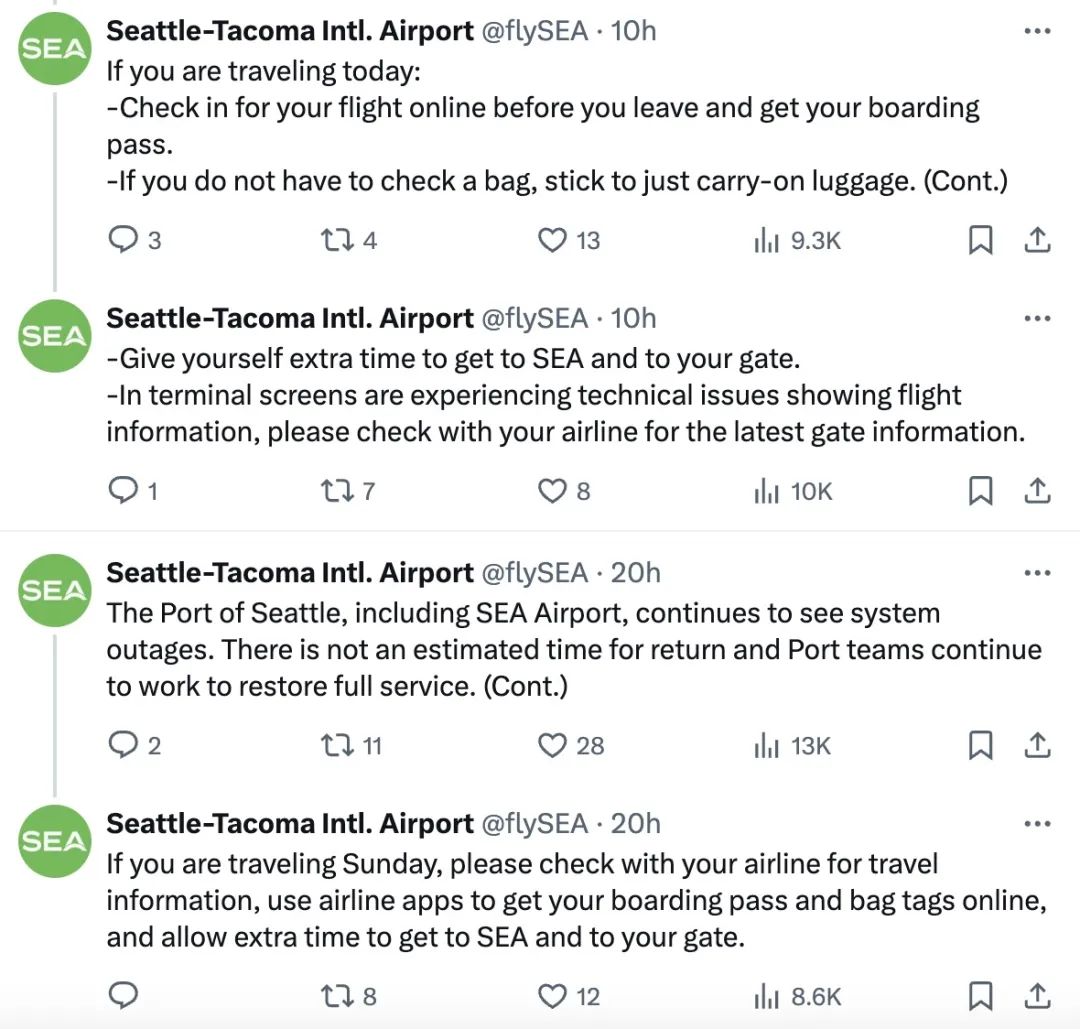1080x1029 pixels.
Task: Share the 'traveling Sunday' tweet
Action: point(1037,996)
